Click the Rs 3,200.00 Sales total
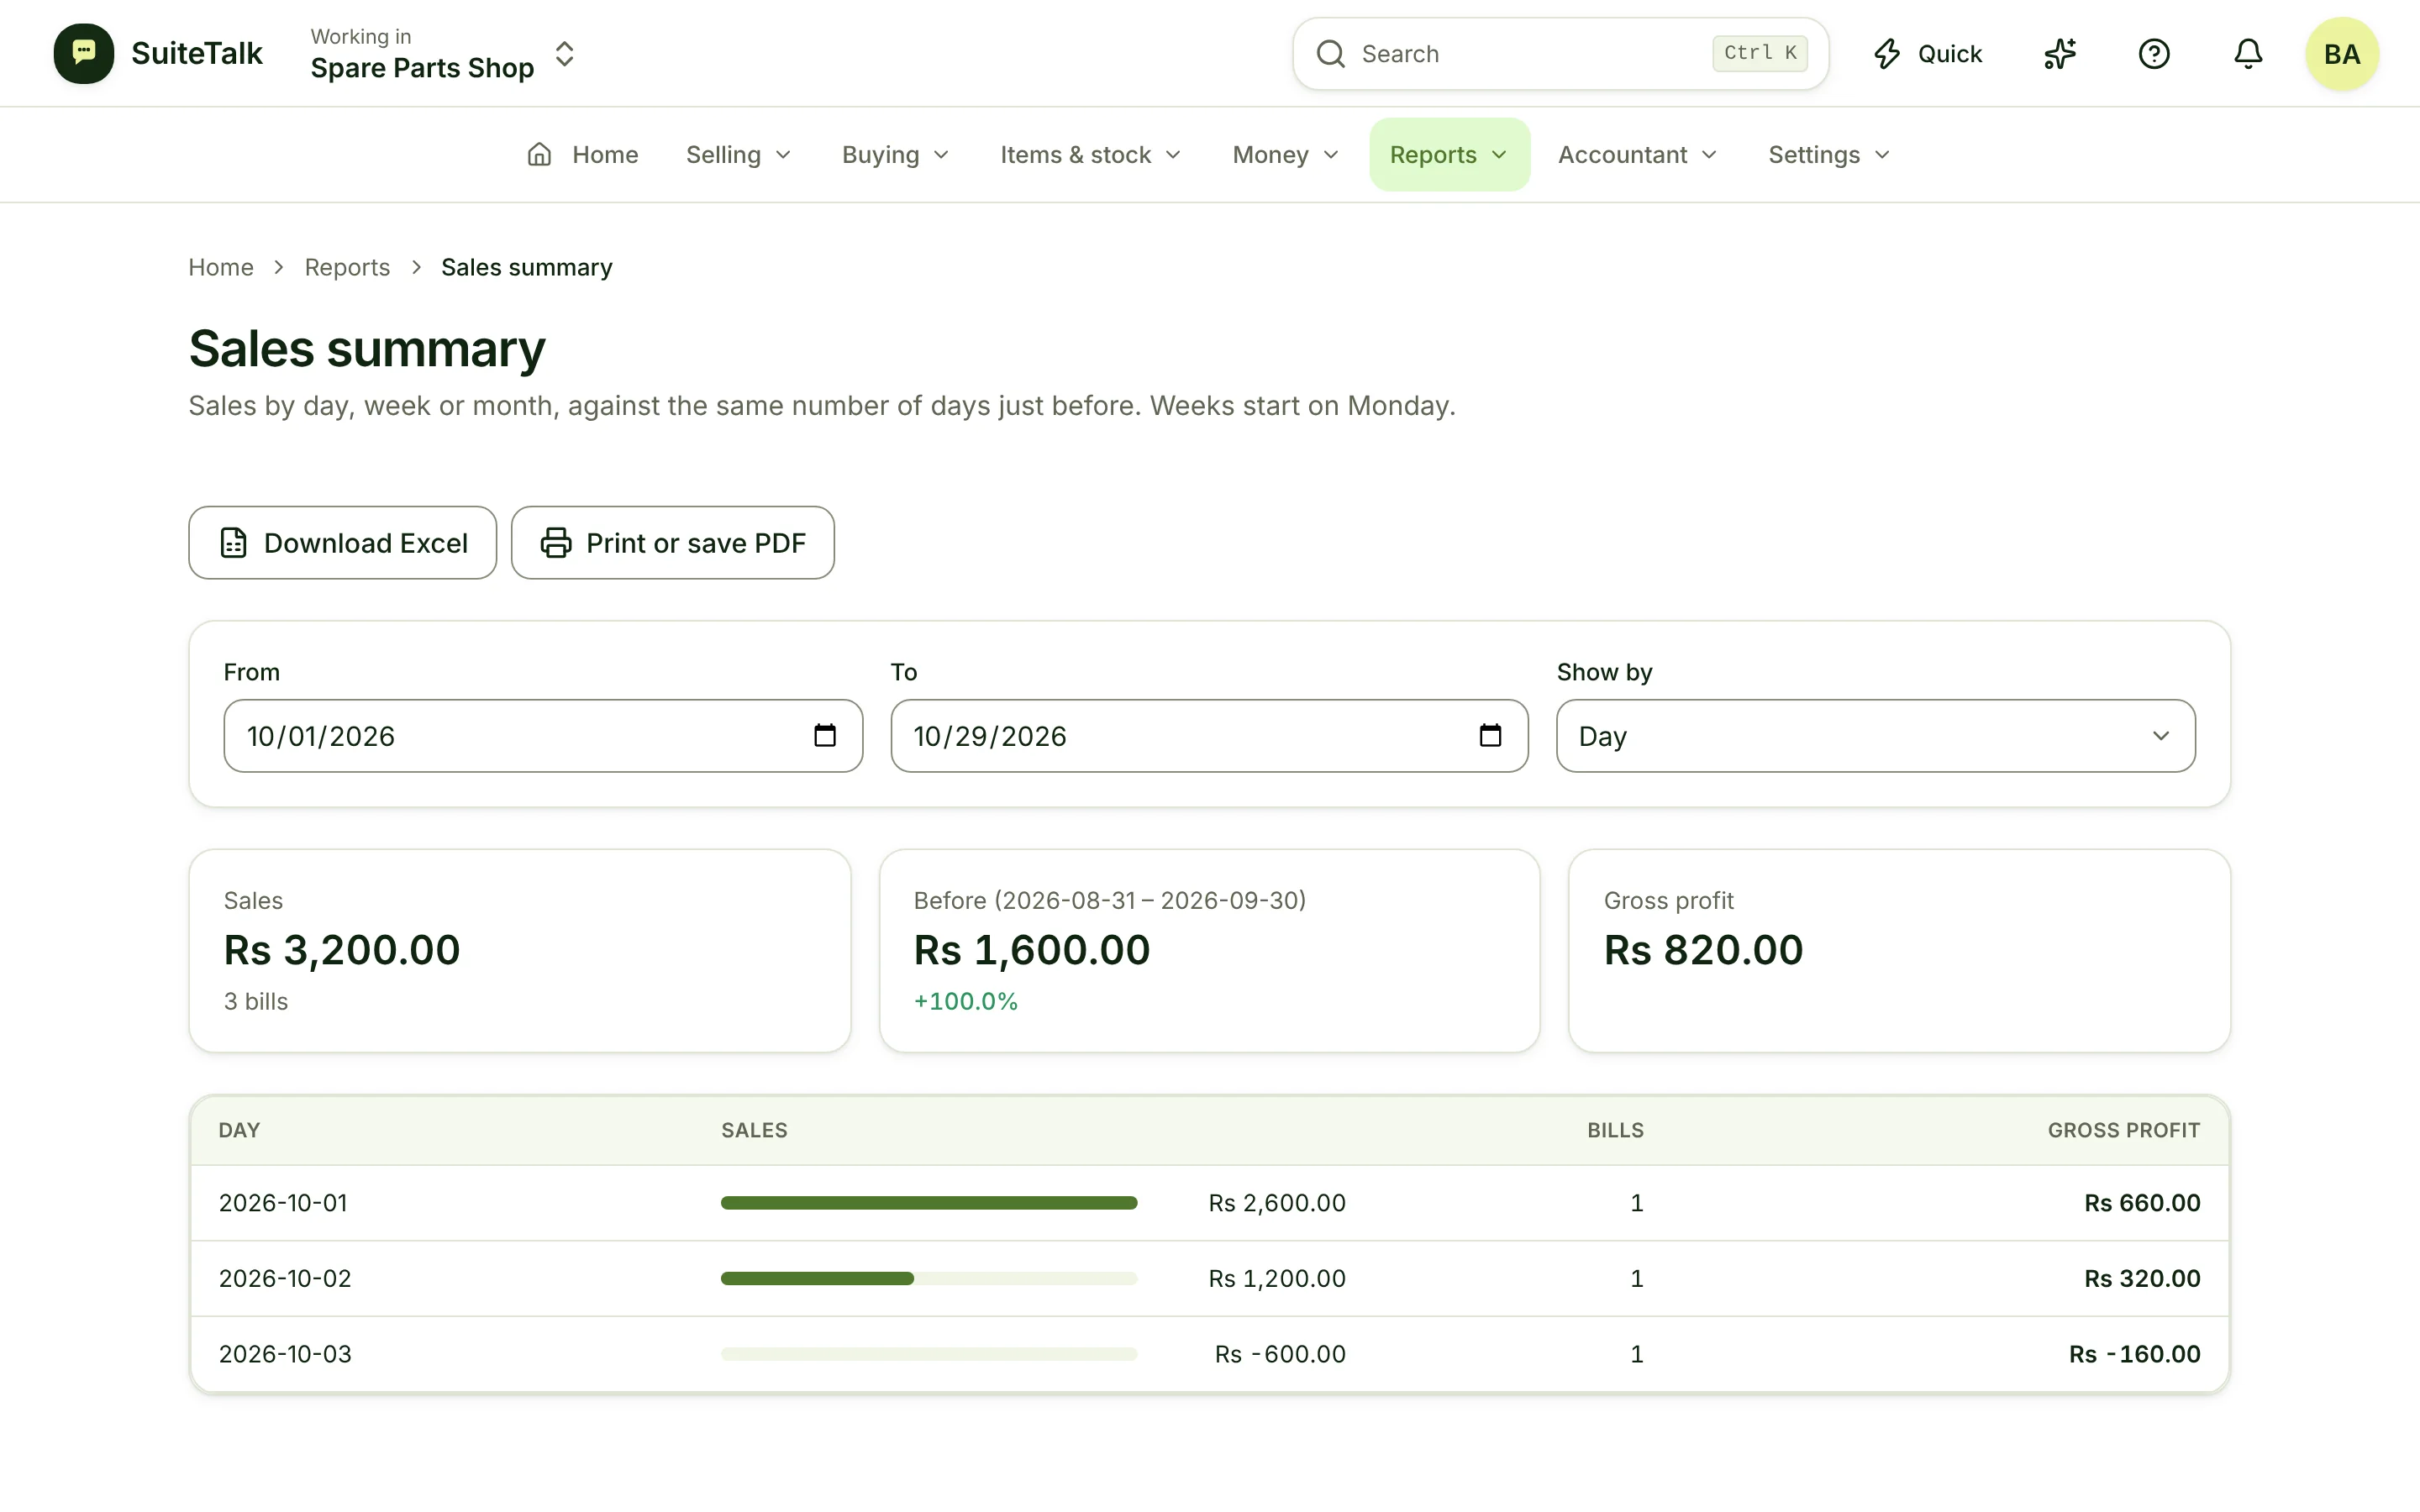The height and width of the screenshot is (1512, 2420). coord(342,950)
